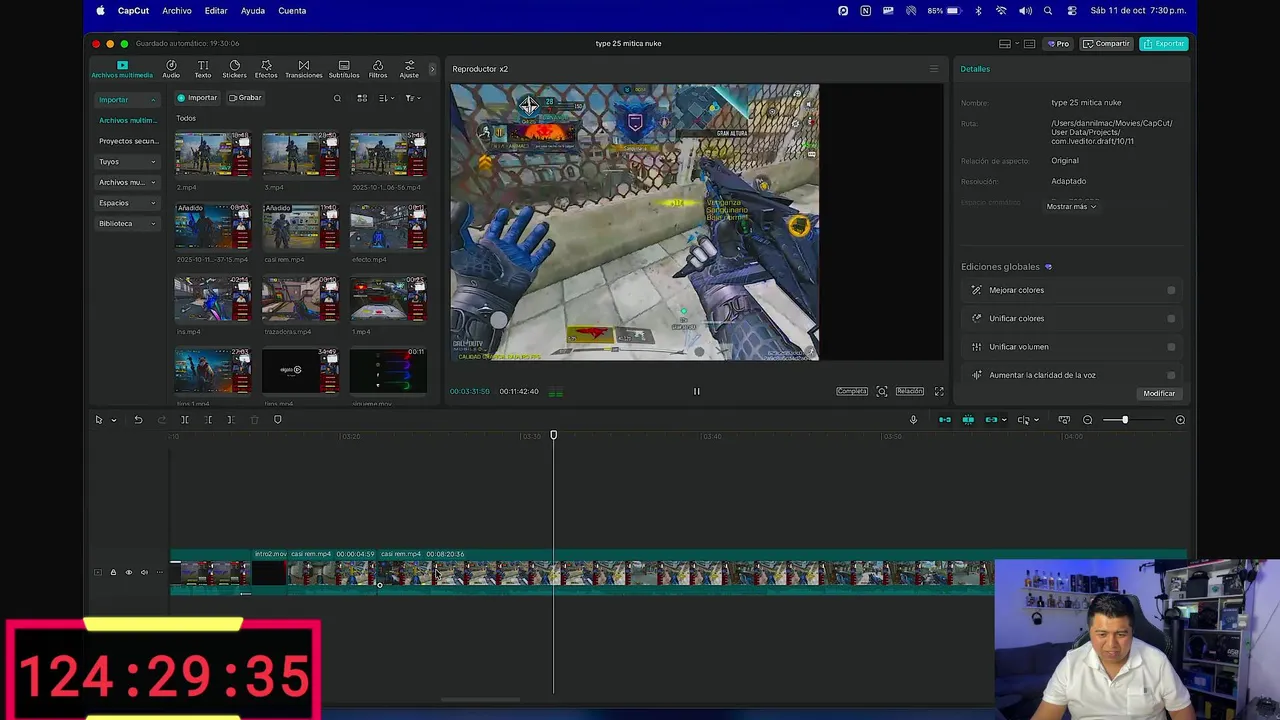1280x720 pixels.
Task: Expand the Espacios sidebar section
Action: pos(128,203)
